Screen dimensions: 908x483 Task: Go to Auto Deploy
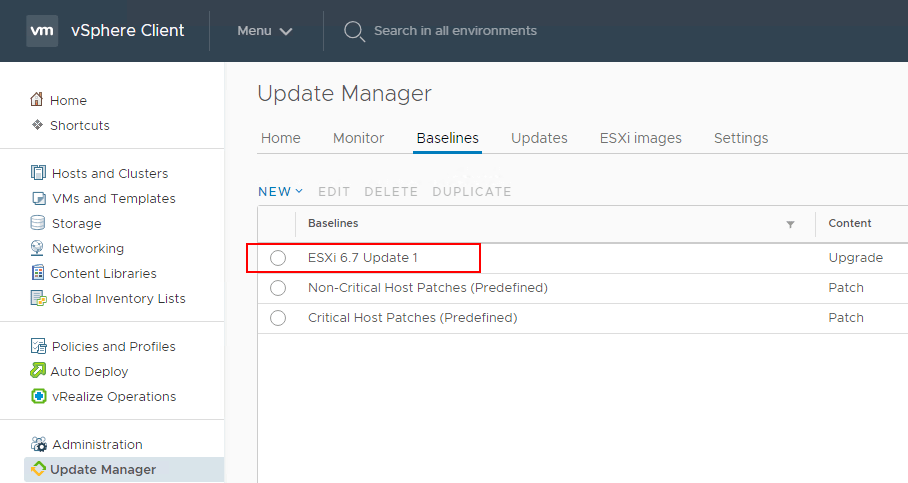point(89,371)
